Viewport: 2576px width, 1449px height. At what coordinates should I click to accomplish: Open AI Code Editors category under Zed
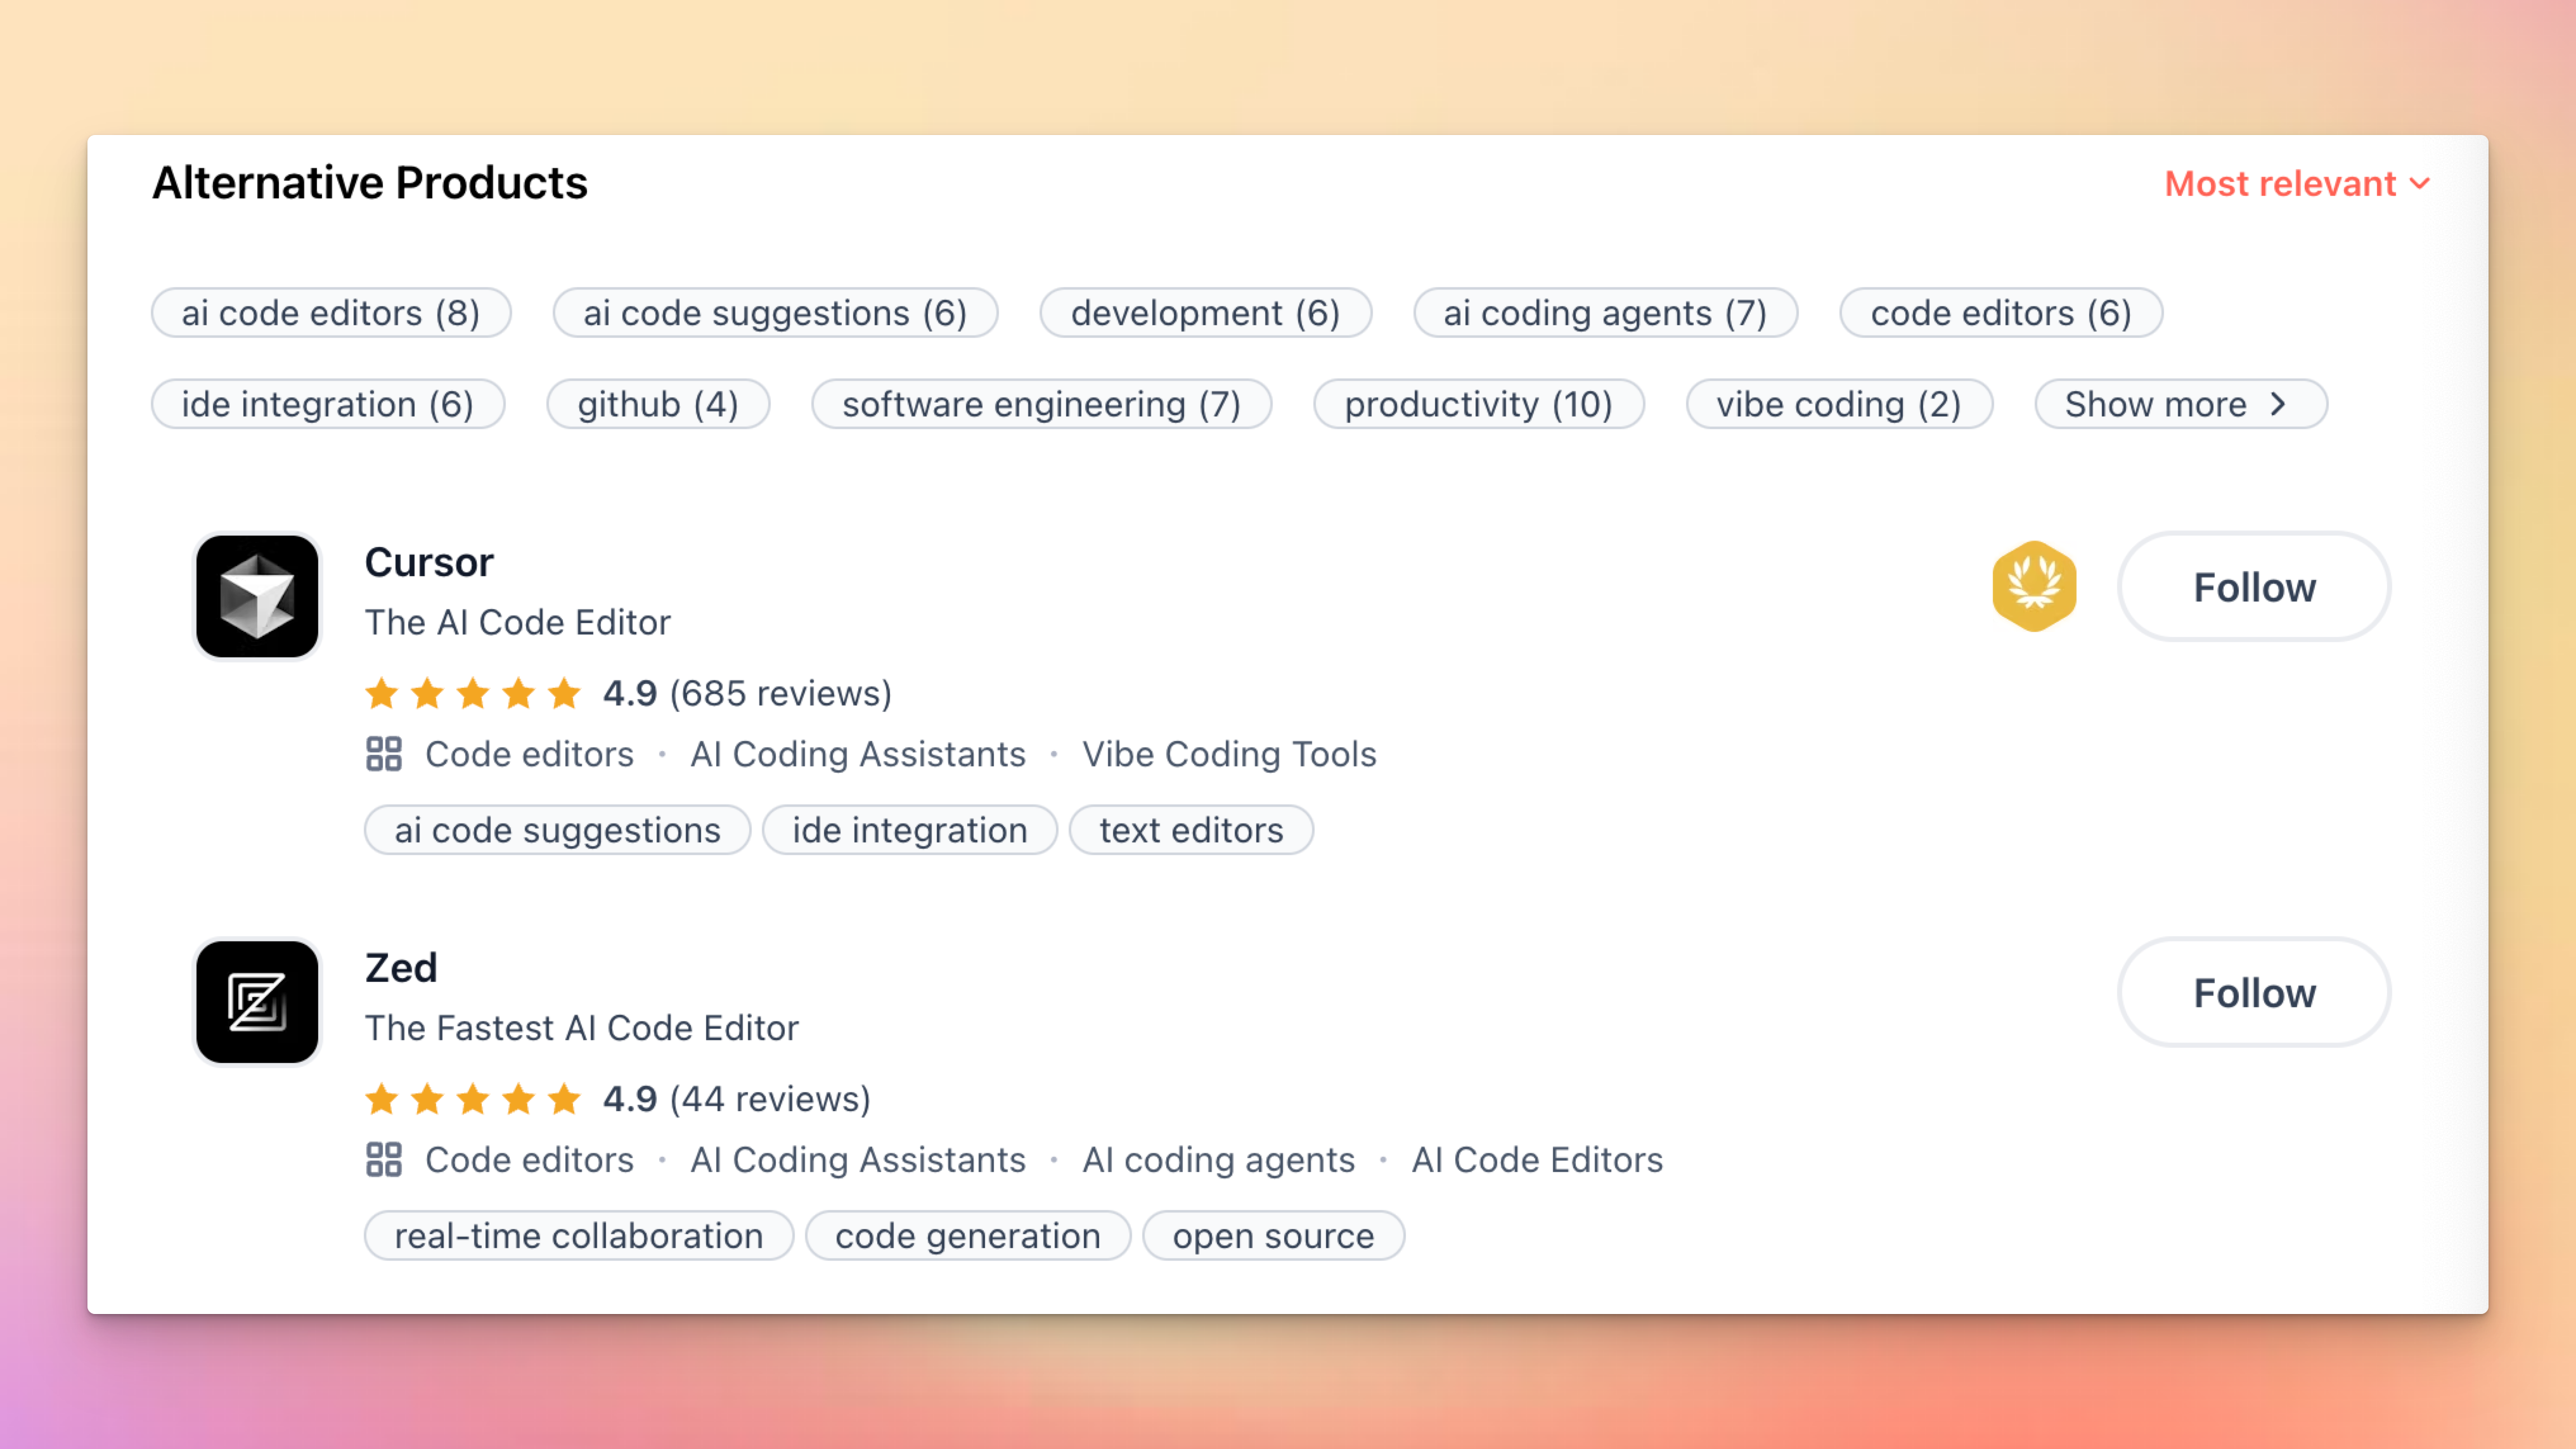tap(1536, 1160)
